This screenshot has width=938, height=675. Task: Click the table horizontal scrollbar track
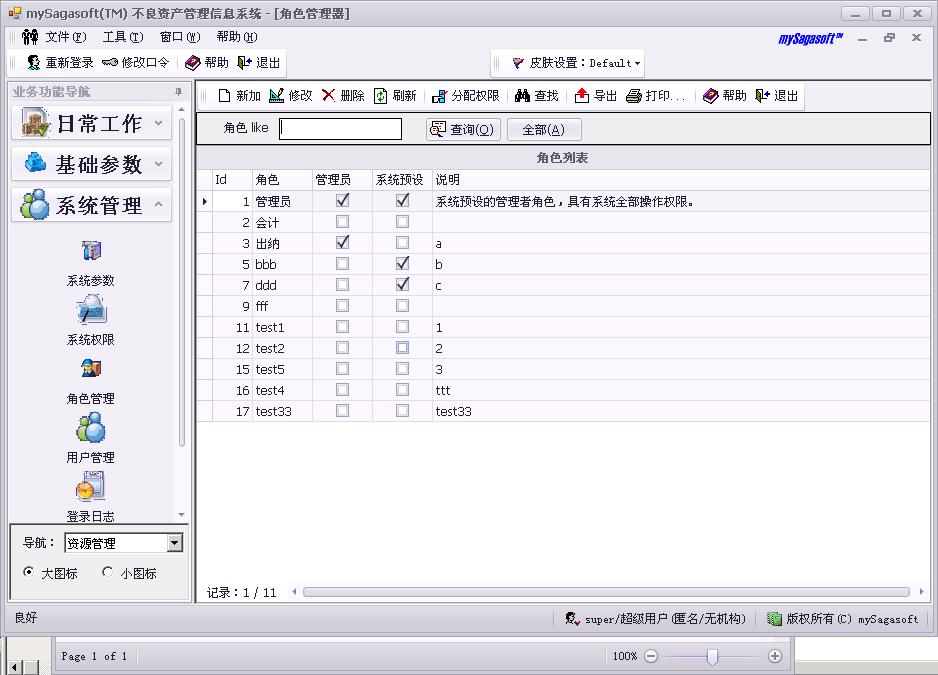pyautogui.click(x=606, y=592)
